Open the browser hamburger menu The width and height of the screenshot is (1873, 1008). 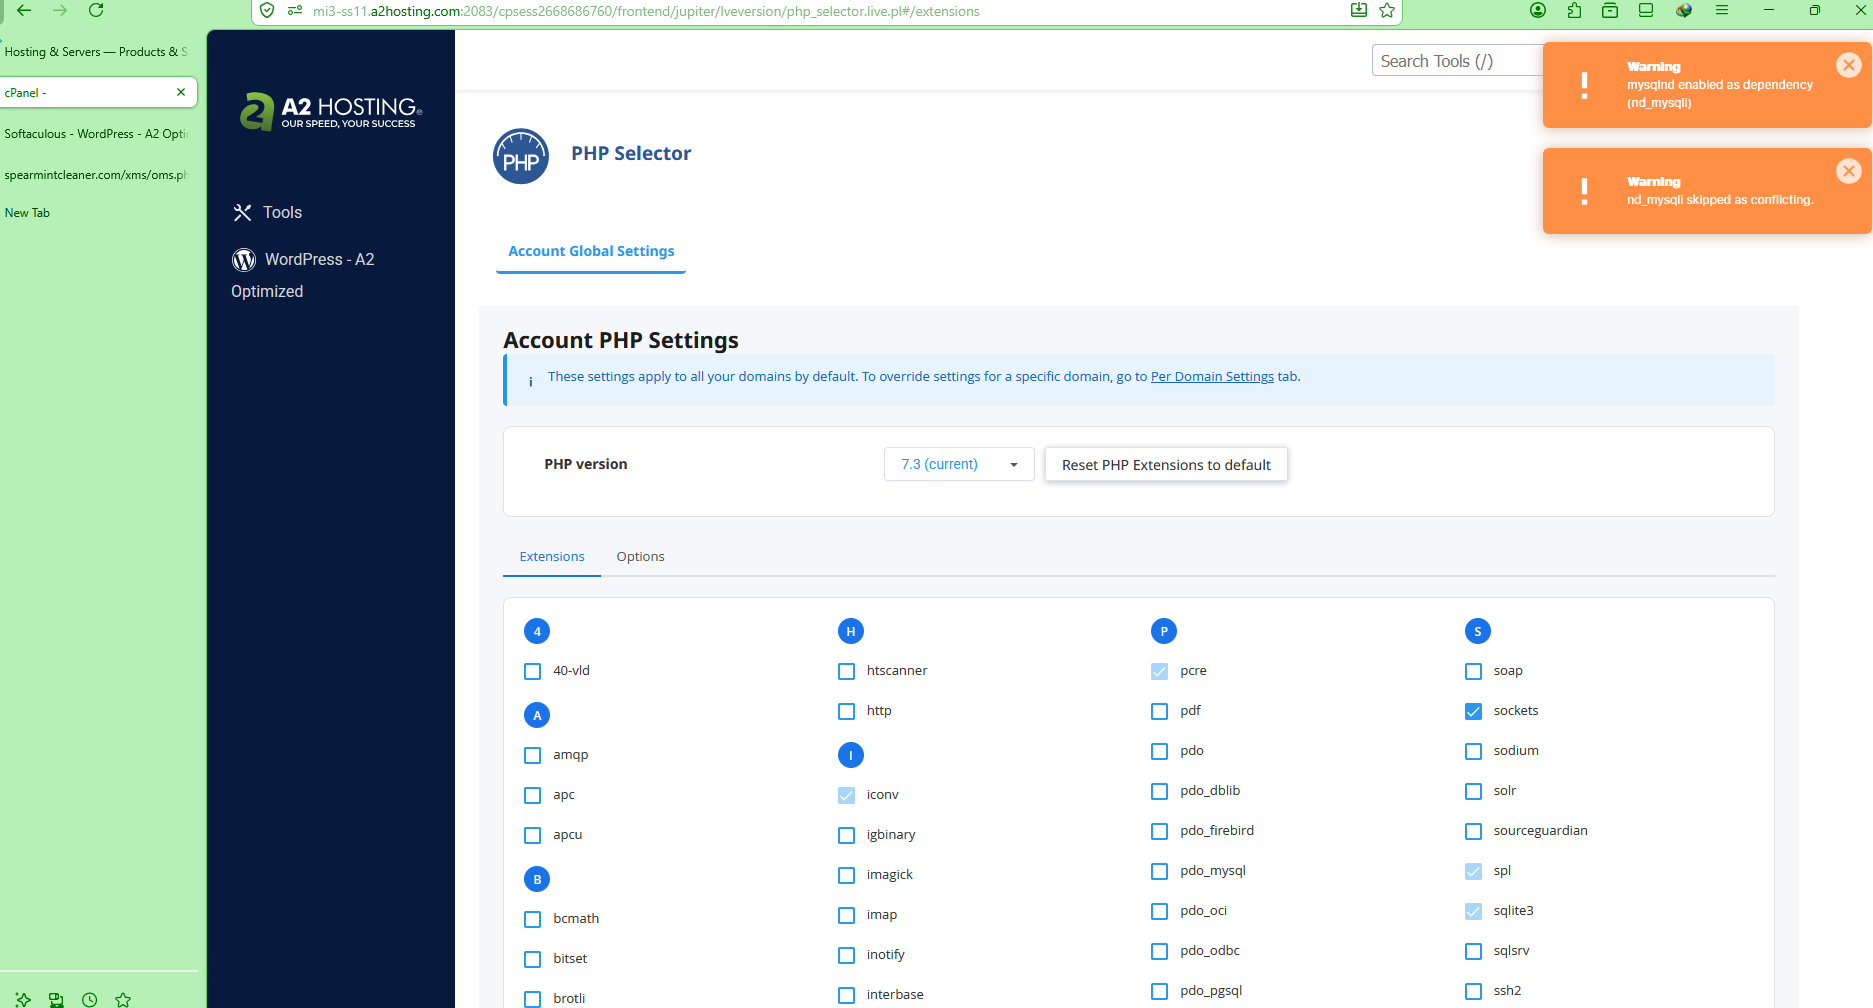pos(1722,10)
